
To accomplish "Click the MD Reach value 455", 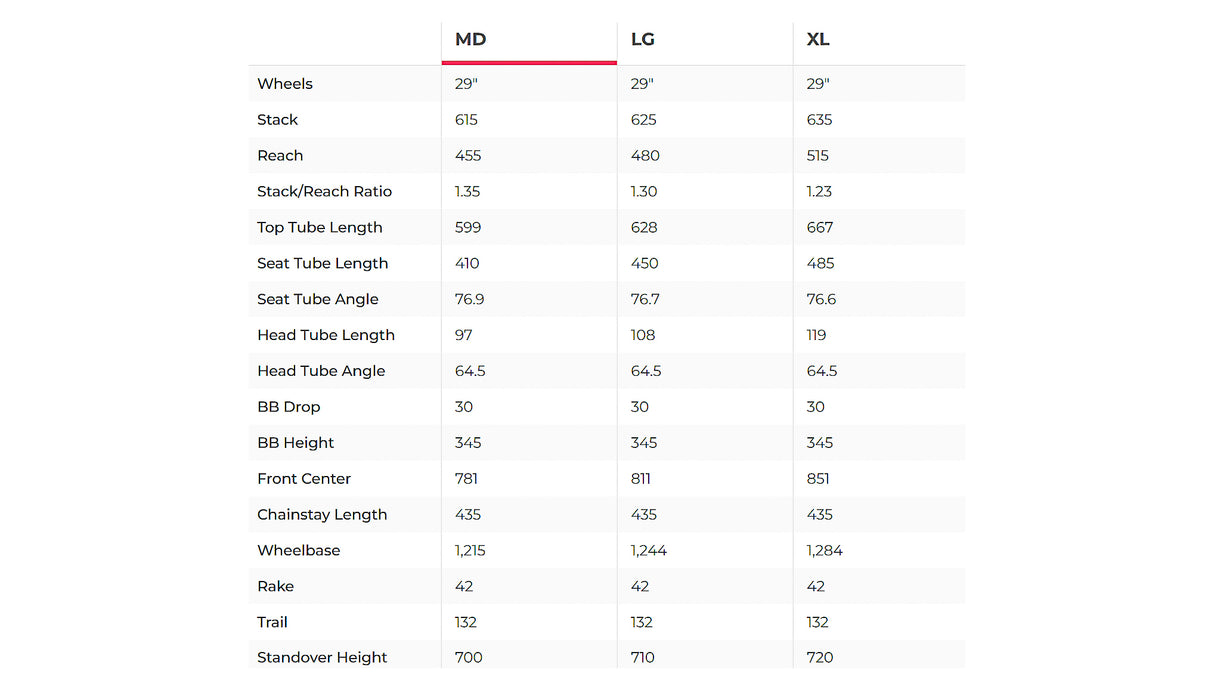I will point(468,156).
